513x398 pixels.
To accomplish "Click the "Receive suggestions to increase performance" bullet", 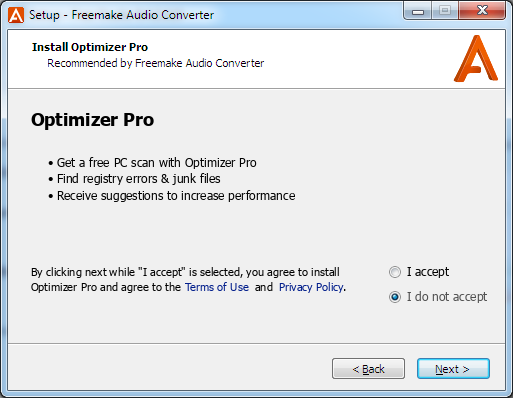I will click(172, 196).
